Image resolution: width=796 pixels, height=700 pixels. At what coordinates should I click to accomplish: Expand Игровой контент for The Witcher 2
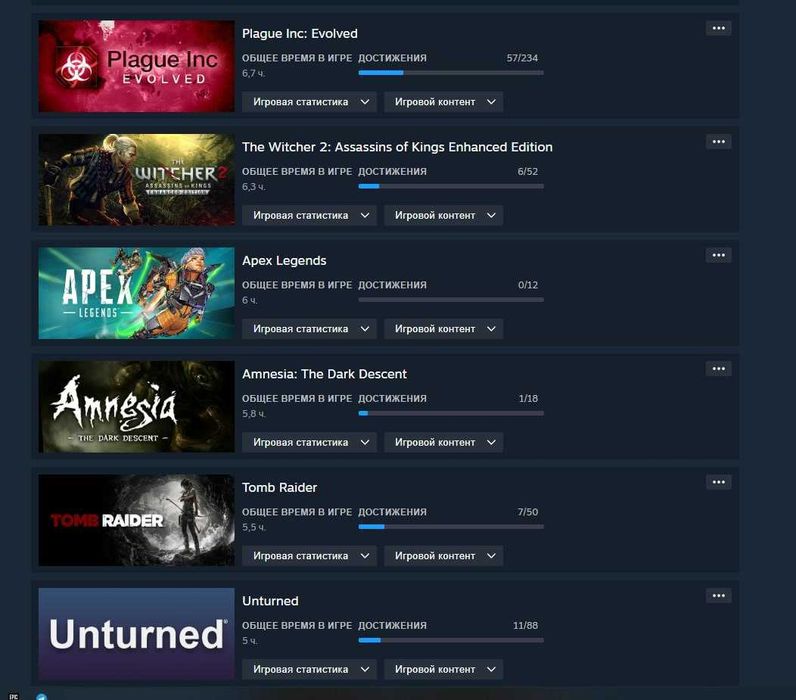(x=443, y=215)
